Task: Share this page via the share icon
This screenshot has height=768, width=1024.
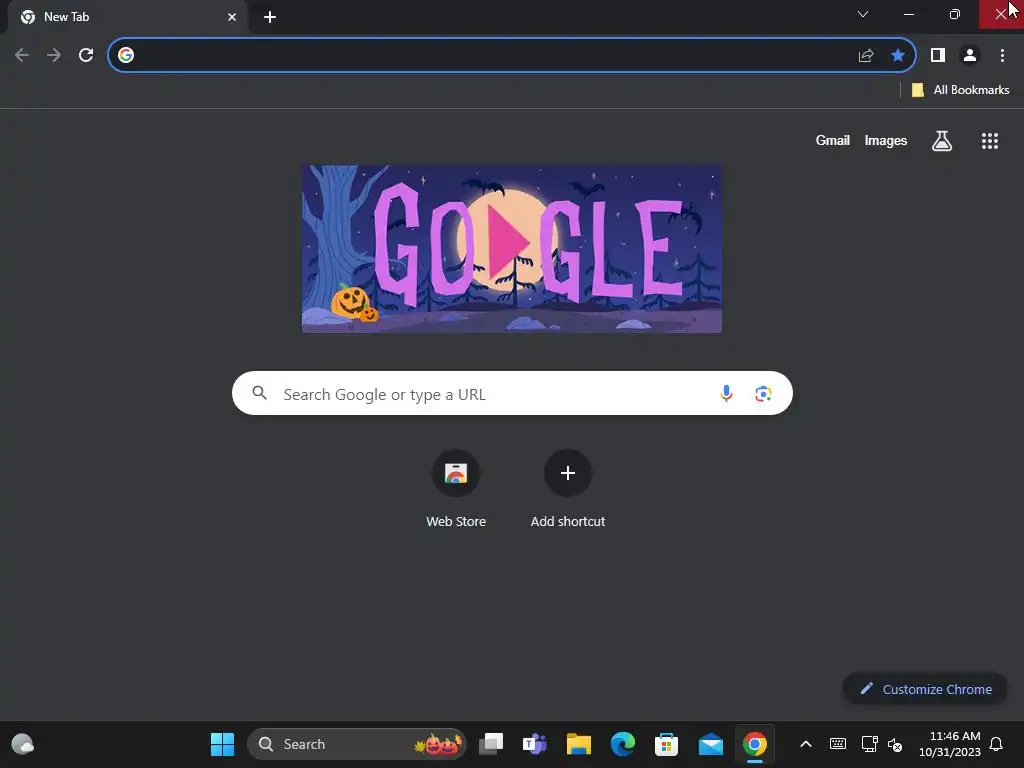Action: 866,56
